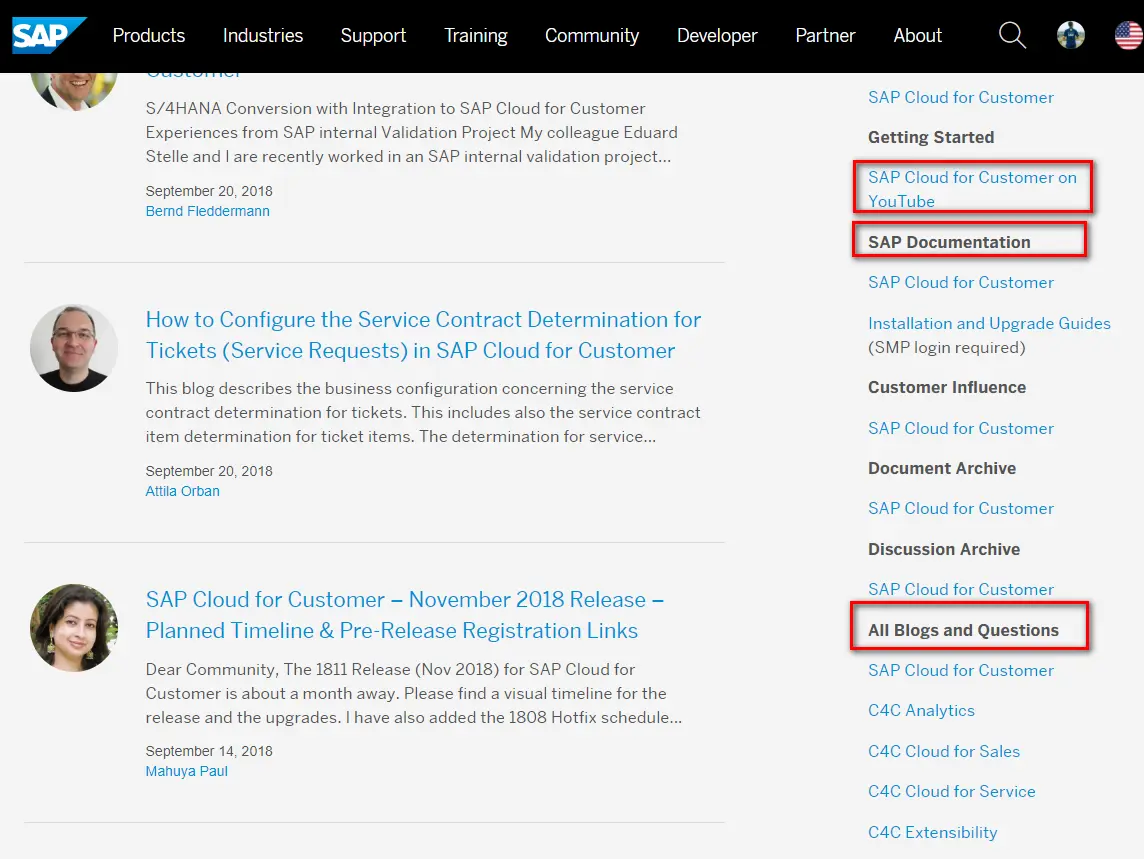The height and width of the screenshot is (859, 1144).
Task: Click Mahuya Paul's author photo
Action: pyautogui.click(x=74, y=628)
